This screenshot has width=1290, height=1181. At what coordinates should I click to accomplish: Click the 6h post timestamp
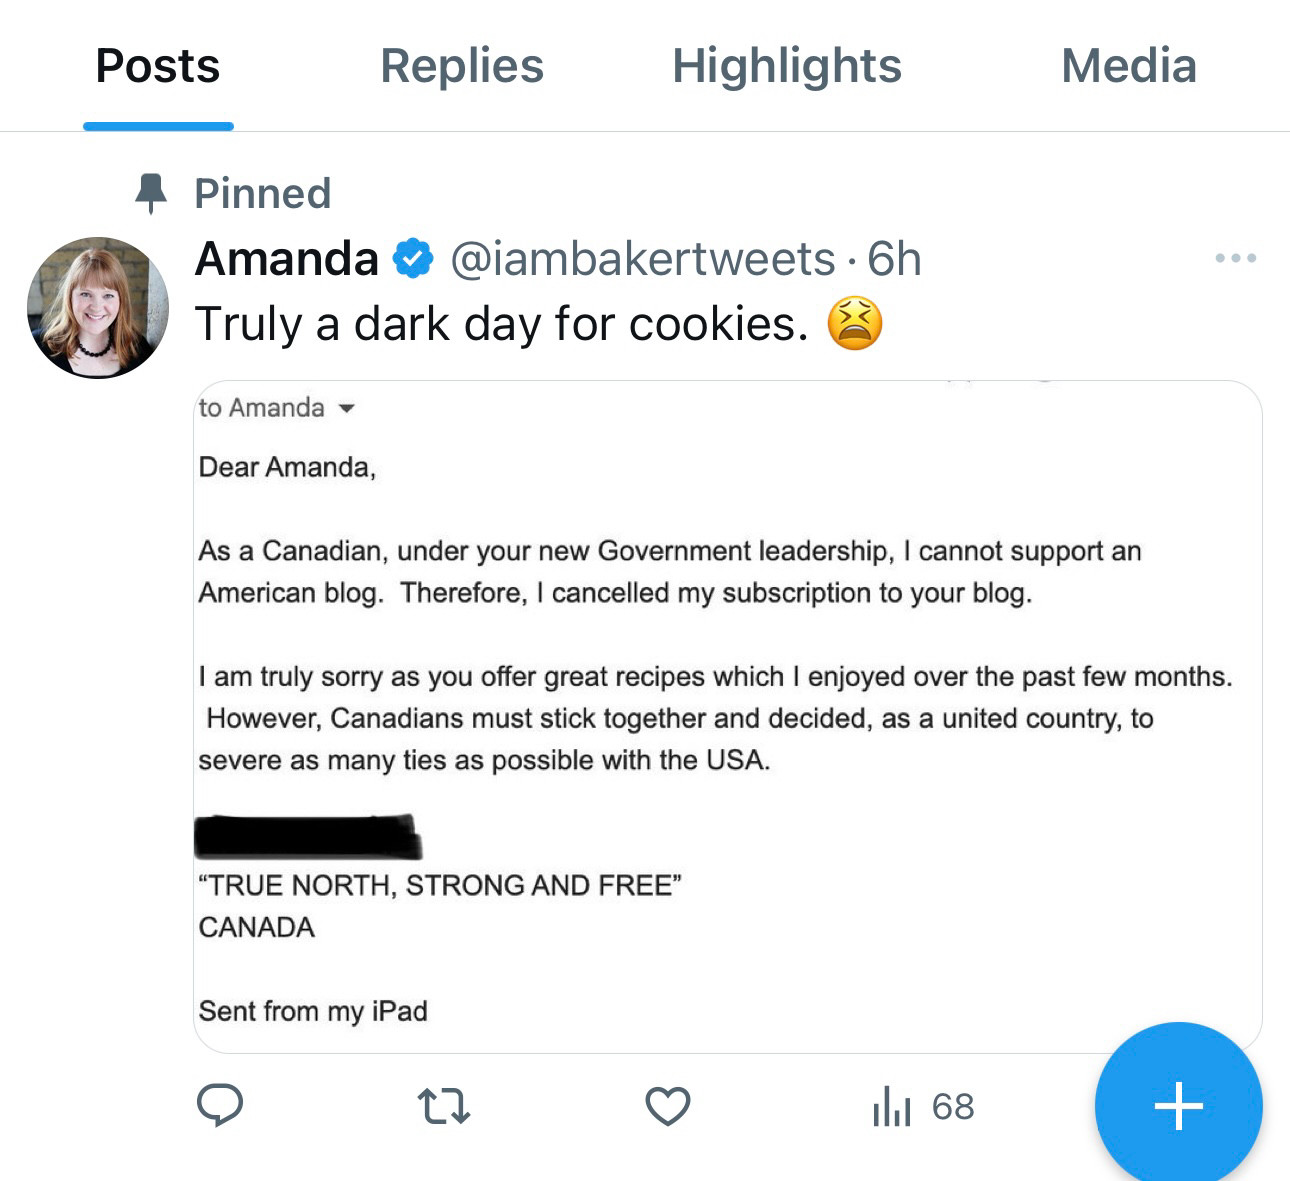click(894, 259)
